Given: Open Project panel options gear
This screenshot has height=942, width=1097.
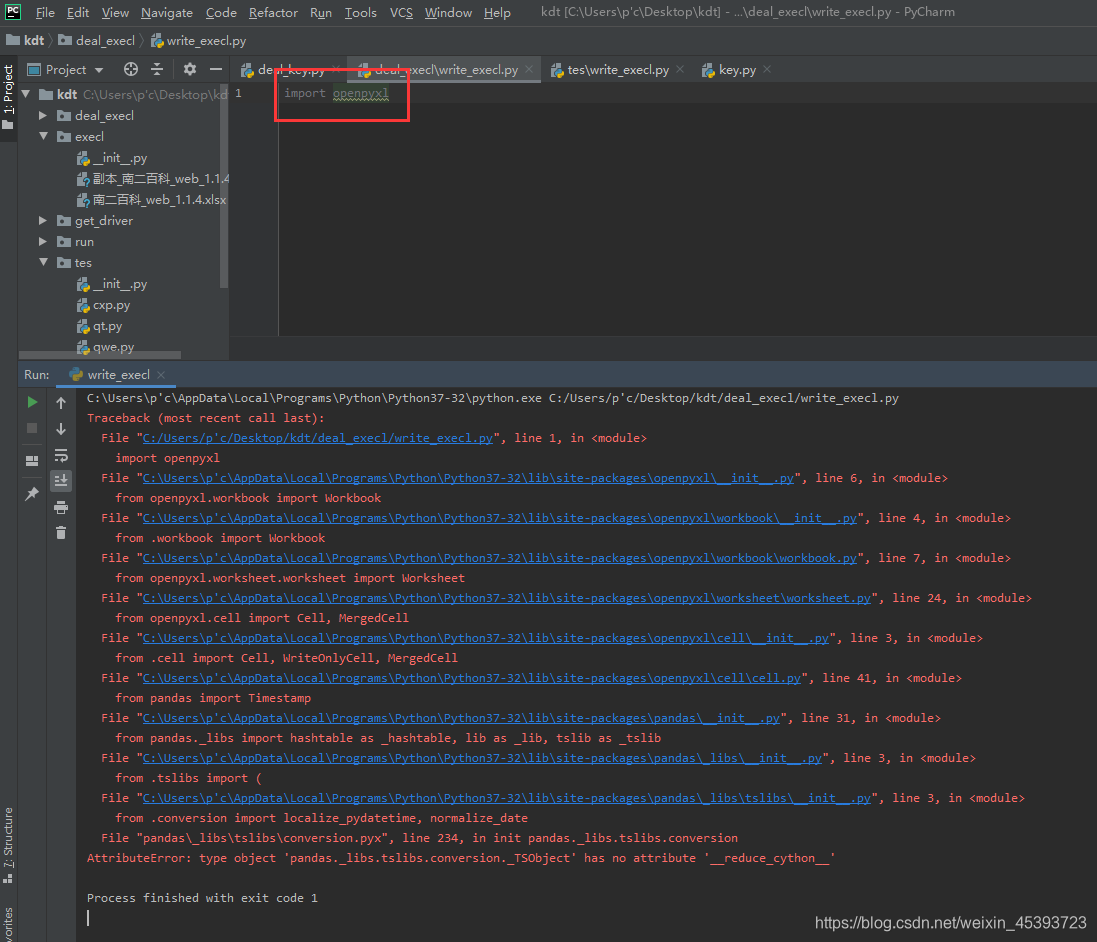Looking at the screenshot, I should click(x=190, y=69).
